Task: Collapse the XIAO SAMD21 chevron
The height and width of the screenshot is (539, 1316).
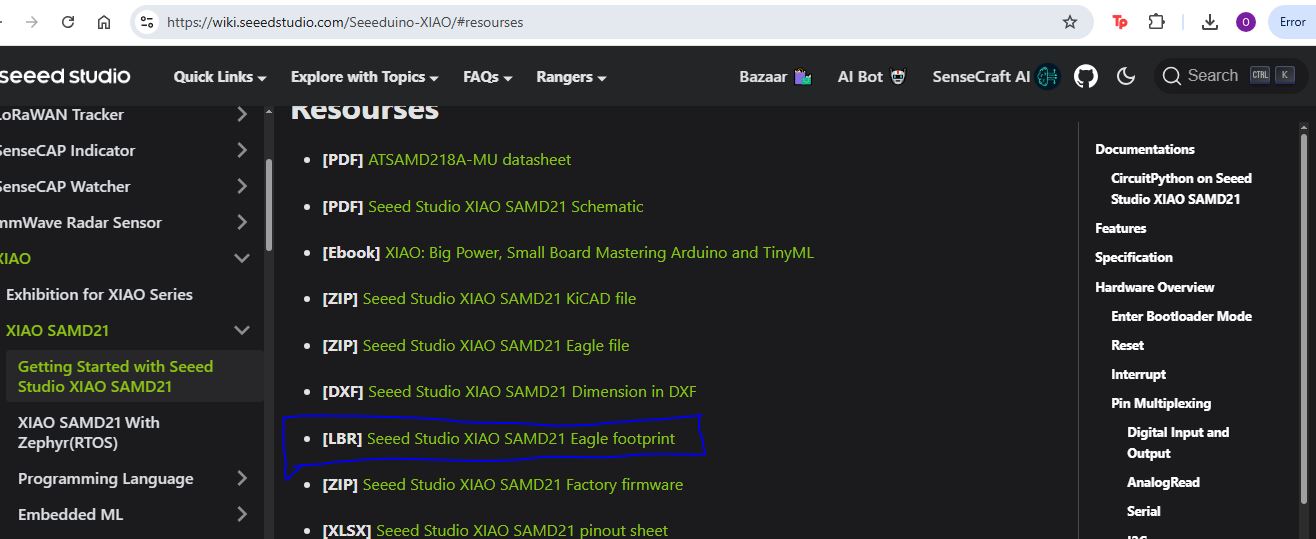Action: coord(242,330)
